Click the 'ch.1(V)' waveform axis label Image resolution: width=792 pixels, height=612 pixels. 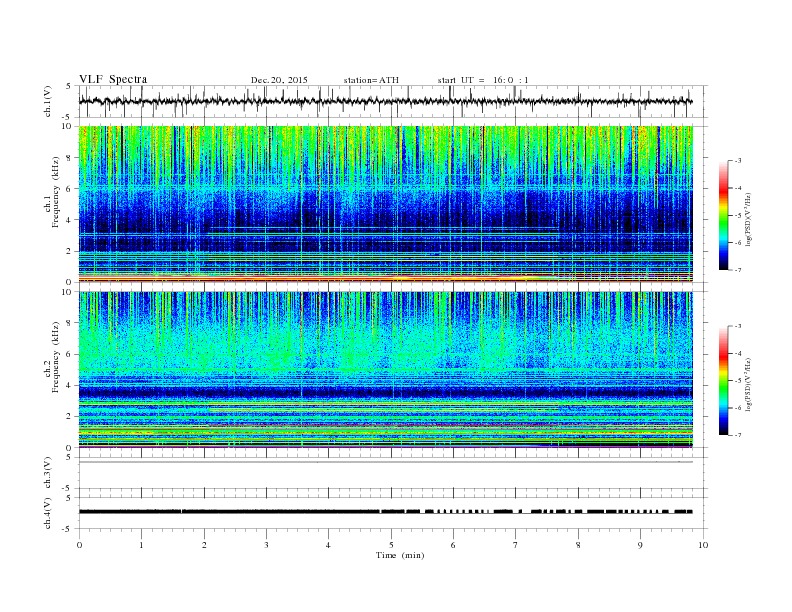(47, 101)
